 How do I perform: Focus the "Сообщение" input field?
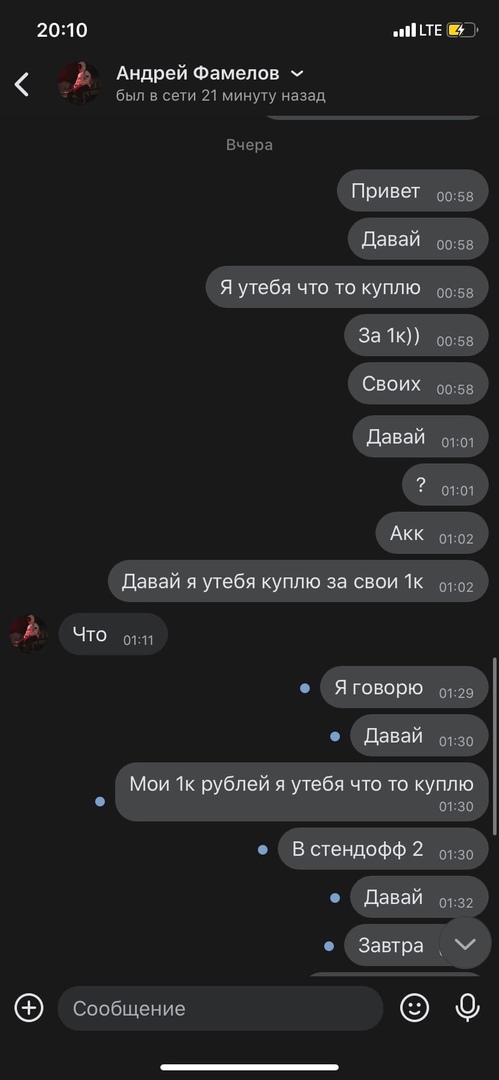point(221,1008)
